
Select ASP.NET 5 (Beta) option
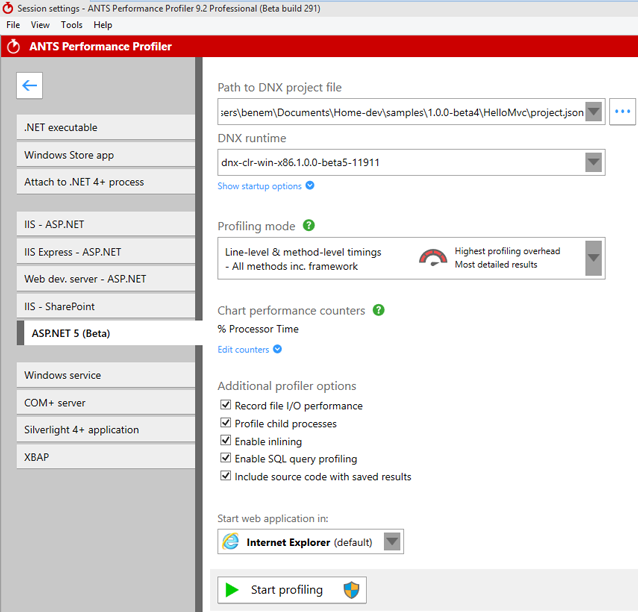pyautogui.click(x=109, y=333)
